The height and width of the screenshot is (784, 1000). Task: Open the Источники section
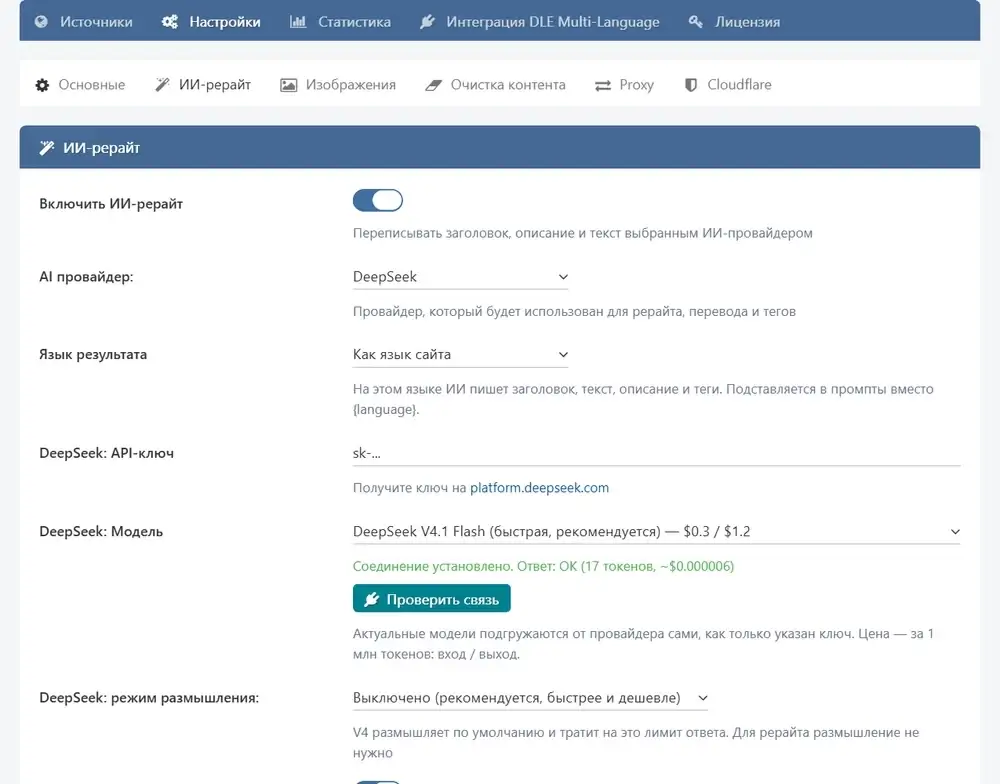[x=84, y=22]
